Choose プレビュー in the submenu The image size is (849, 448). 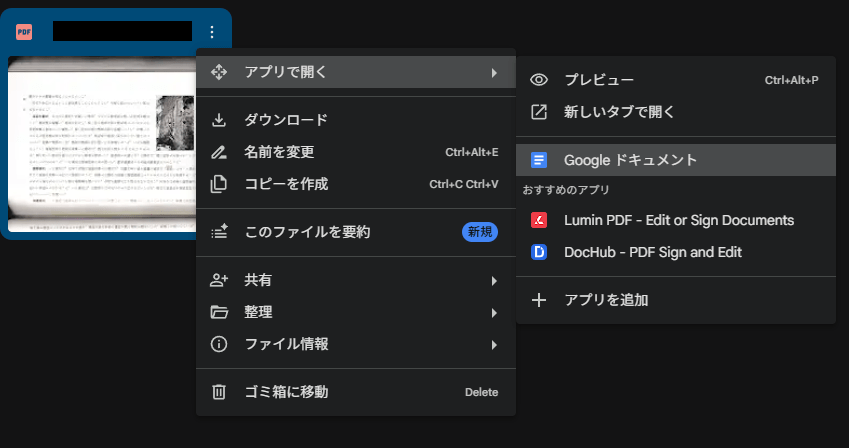[676, 80]
